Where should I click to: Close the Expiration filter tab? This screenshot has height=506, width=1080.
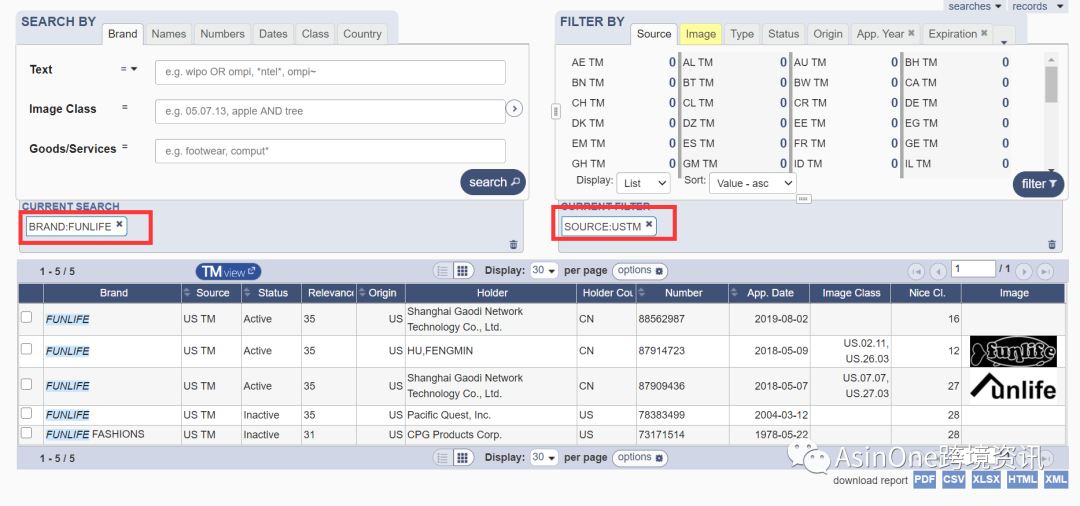984,33
